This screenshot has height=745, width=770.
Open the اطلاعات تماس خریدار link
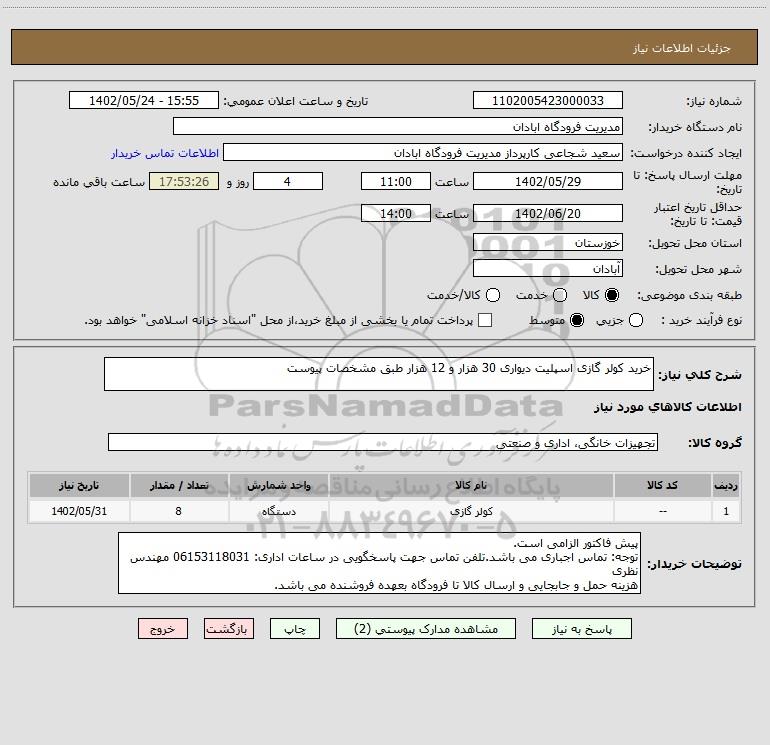coord(165,153)
